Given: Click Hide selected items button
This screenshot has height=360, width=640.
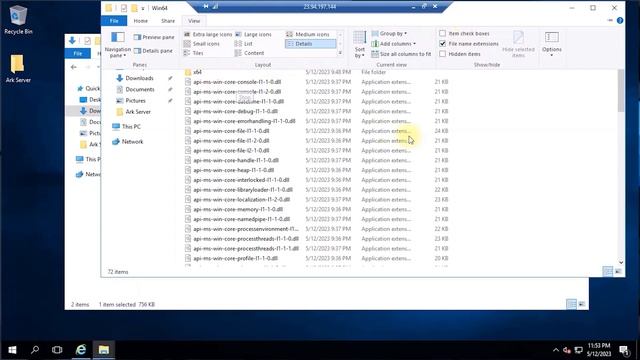Looking at the screenshot, I should pyautogui.click(x=518, y=44).
